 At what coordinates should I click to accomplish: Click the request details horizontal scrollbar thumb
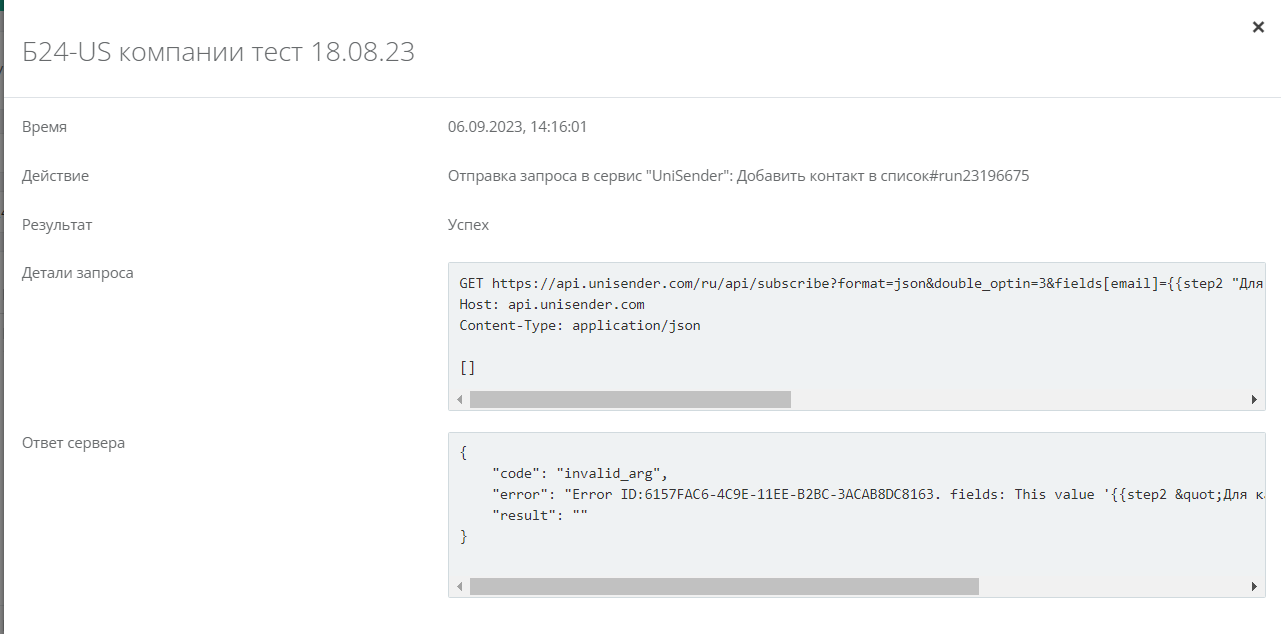pyautogui.click(x=630, y=400)
